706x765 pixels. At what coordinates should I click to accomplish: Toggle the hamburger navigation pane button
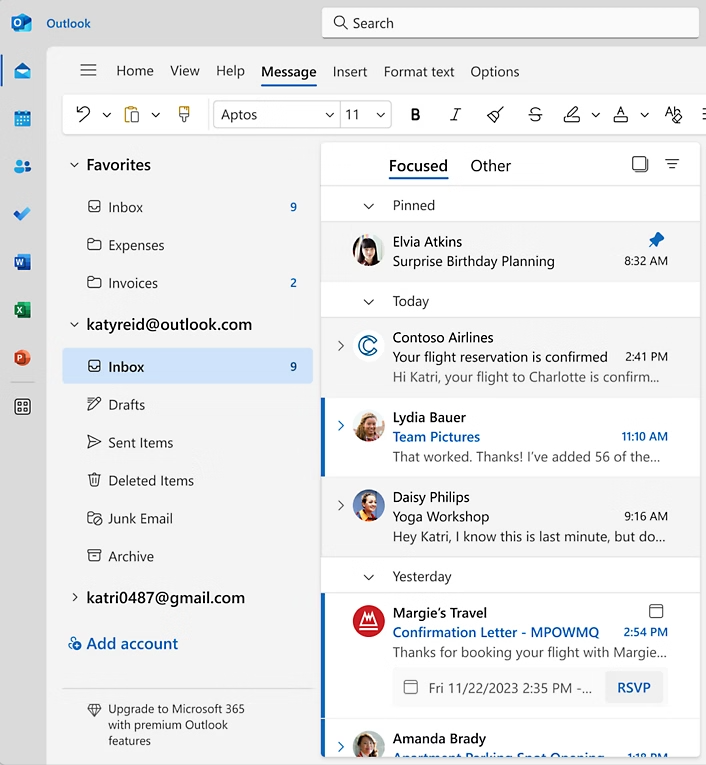coord(88,70)
